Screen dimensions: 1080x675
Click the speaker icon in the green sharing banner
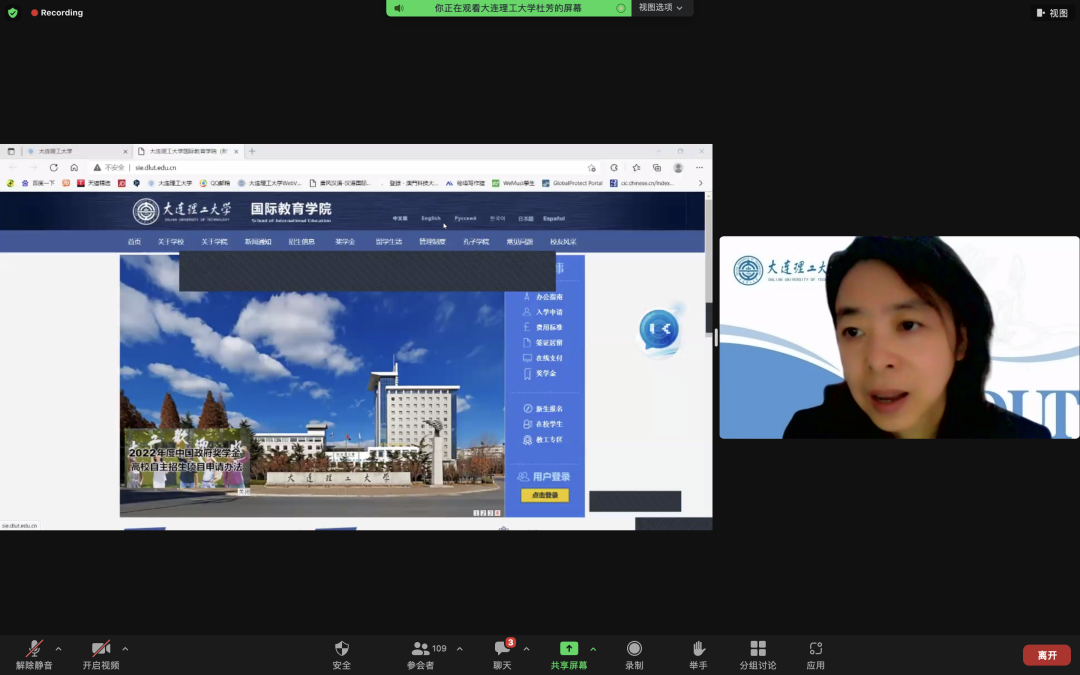(x=399, y=8)
